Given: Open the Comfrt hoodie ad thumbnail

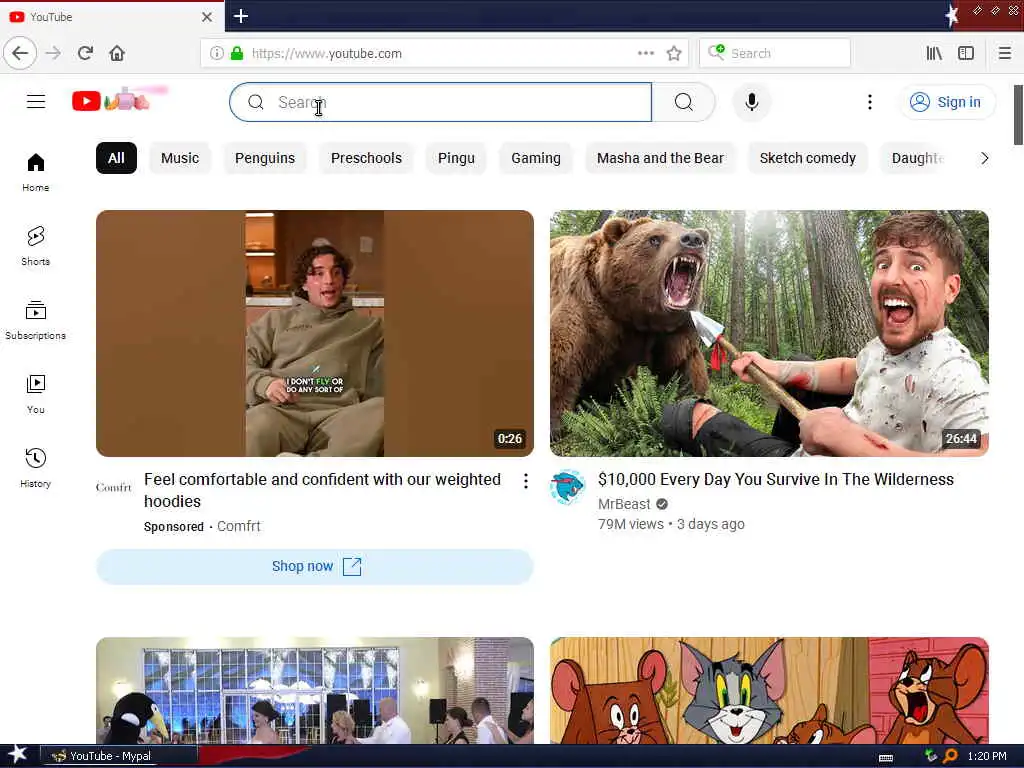Looking at the screenshot, I should click(x=315, y=333).
